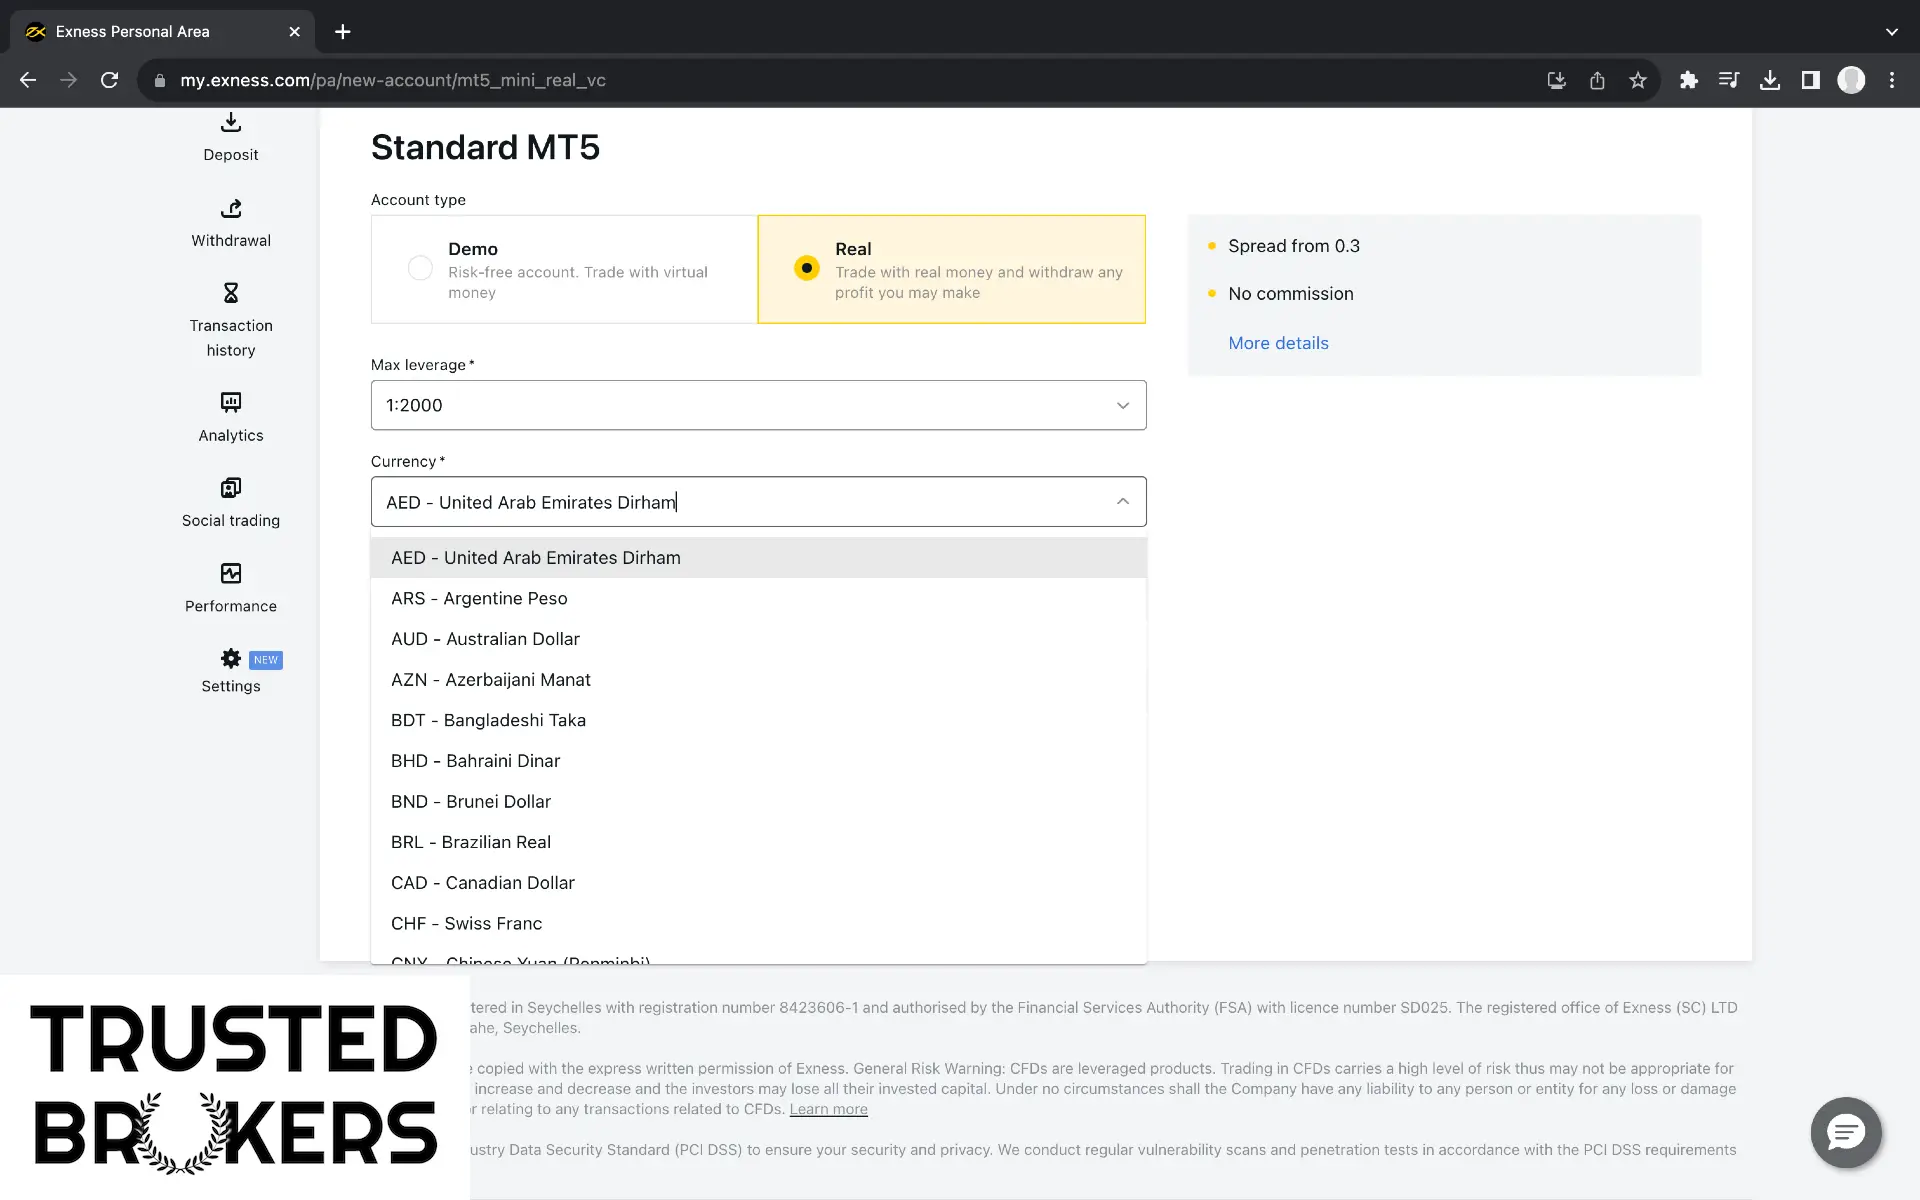Choose ARS - Argentine Peso
Image resolution: width=1920 pixels, height=1200 pixels.
coord(758,598)
